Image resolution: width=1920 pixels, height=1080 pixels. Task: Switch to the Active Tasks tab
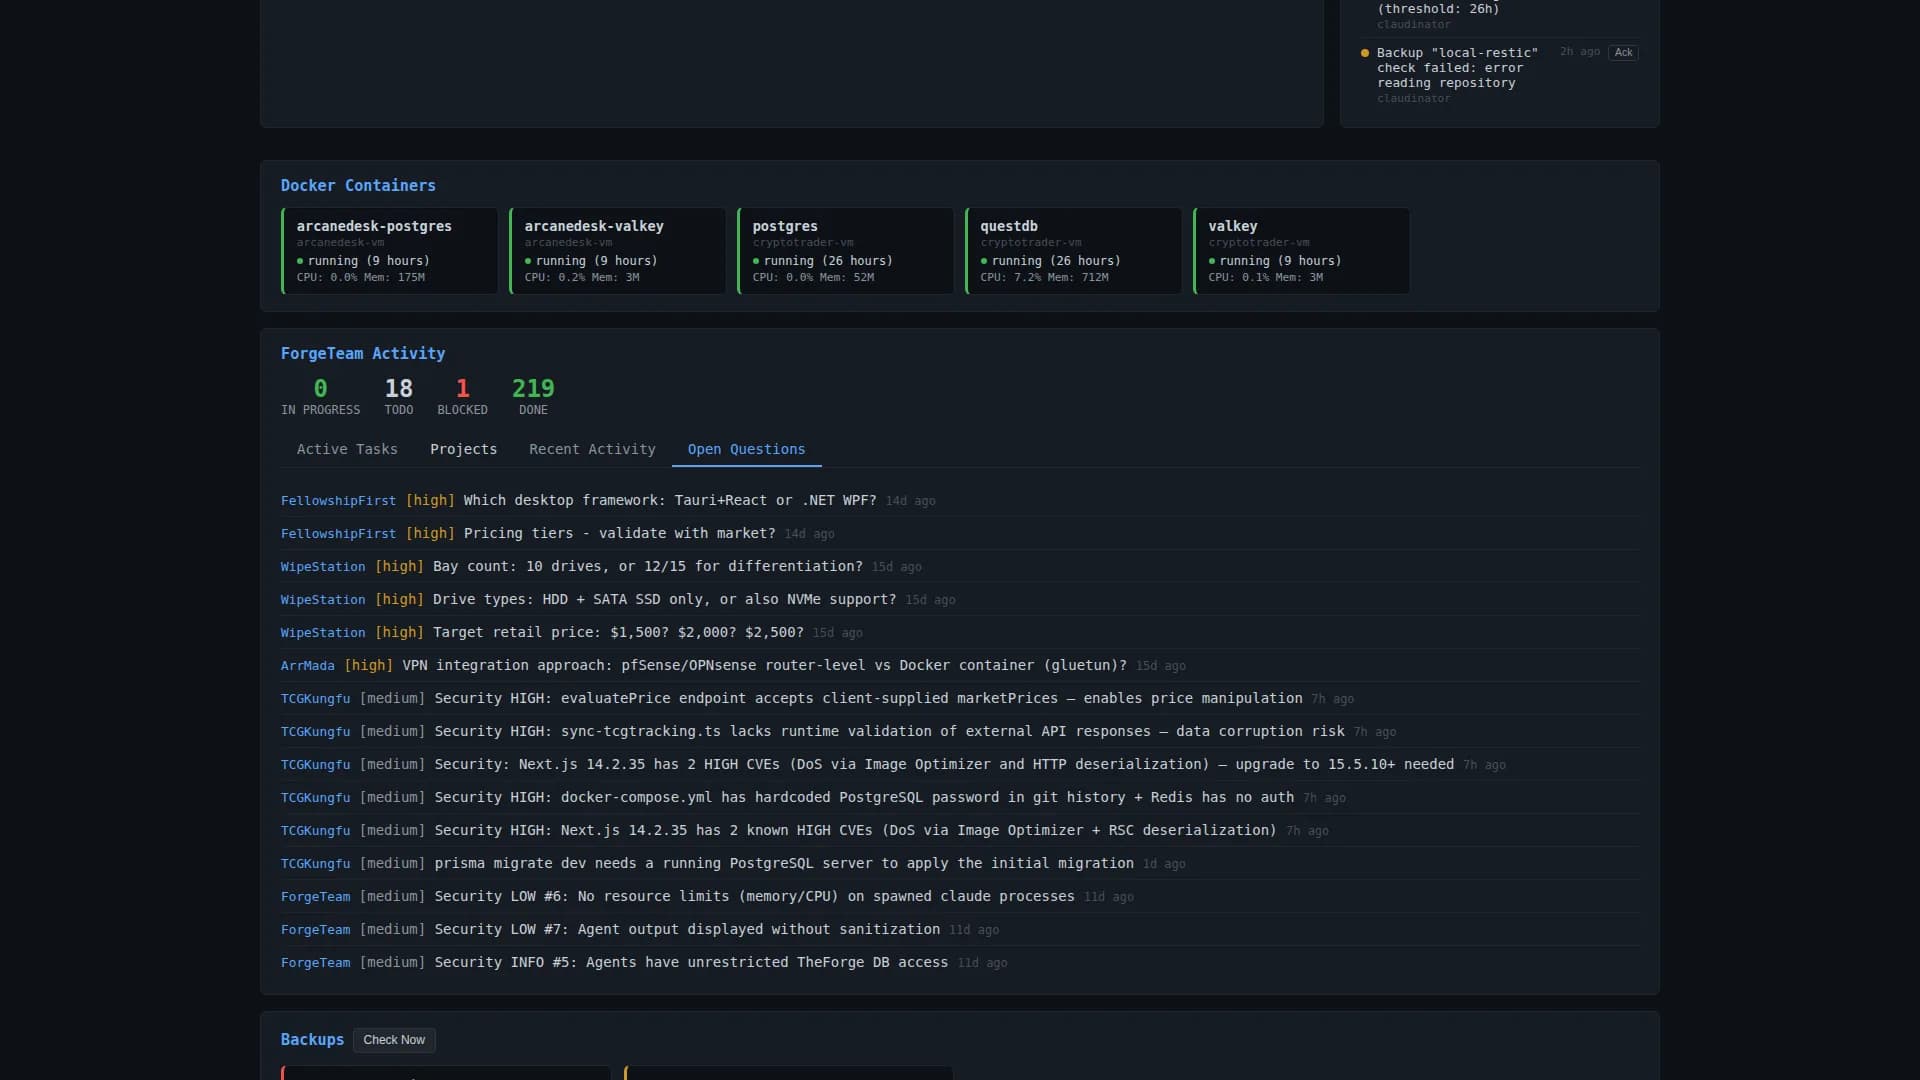347,449
